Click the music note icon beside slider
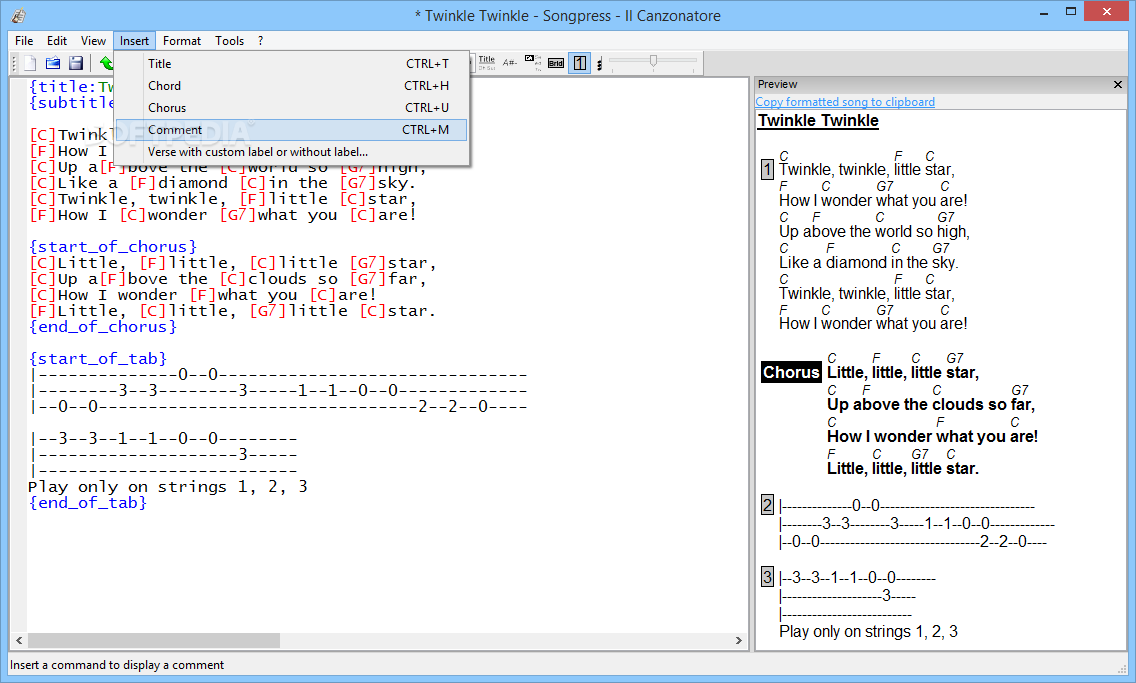Screen dimensions: 1136x683 point(599,64)
